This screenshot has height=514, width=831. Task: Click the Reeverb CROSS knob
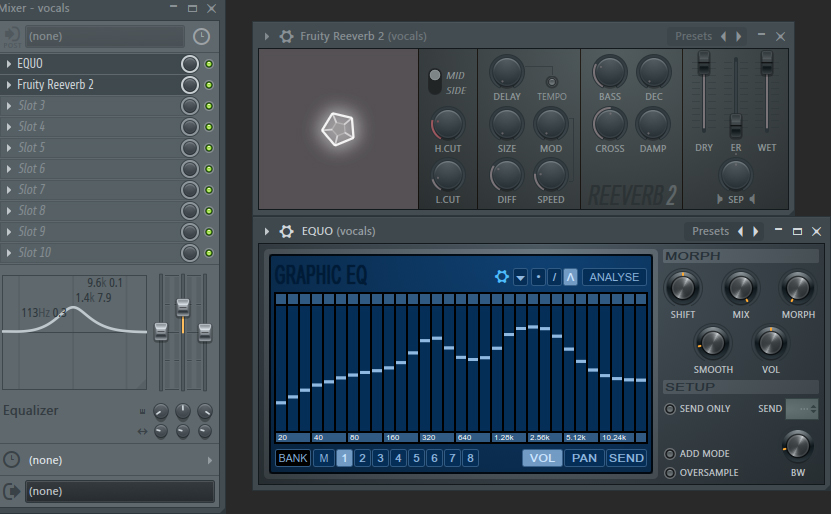(609, 125)
